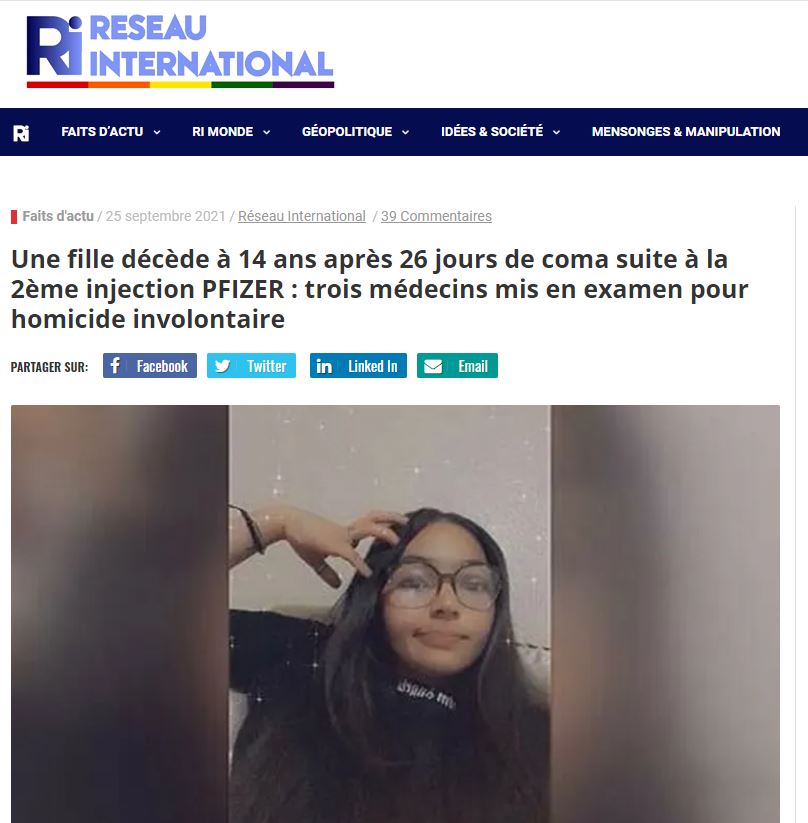808x823 pixels.
Task: Expand the Idées & Société dropdown chevron
Action: pos(557,132)
